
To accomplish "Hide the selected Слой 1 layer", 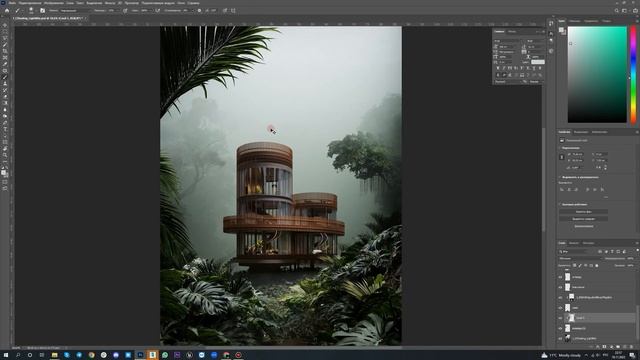I will (560, 318).
